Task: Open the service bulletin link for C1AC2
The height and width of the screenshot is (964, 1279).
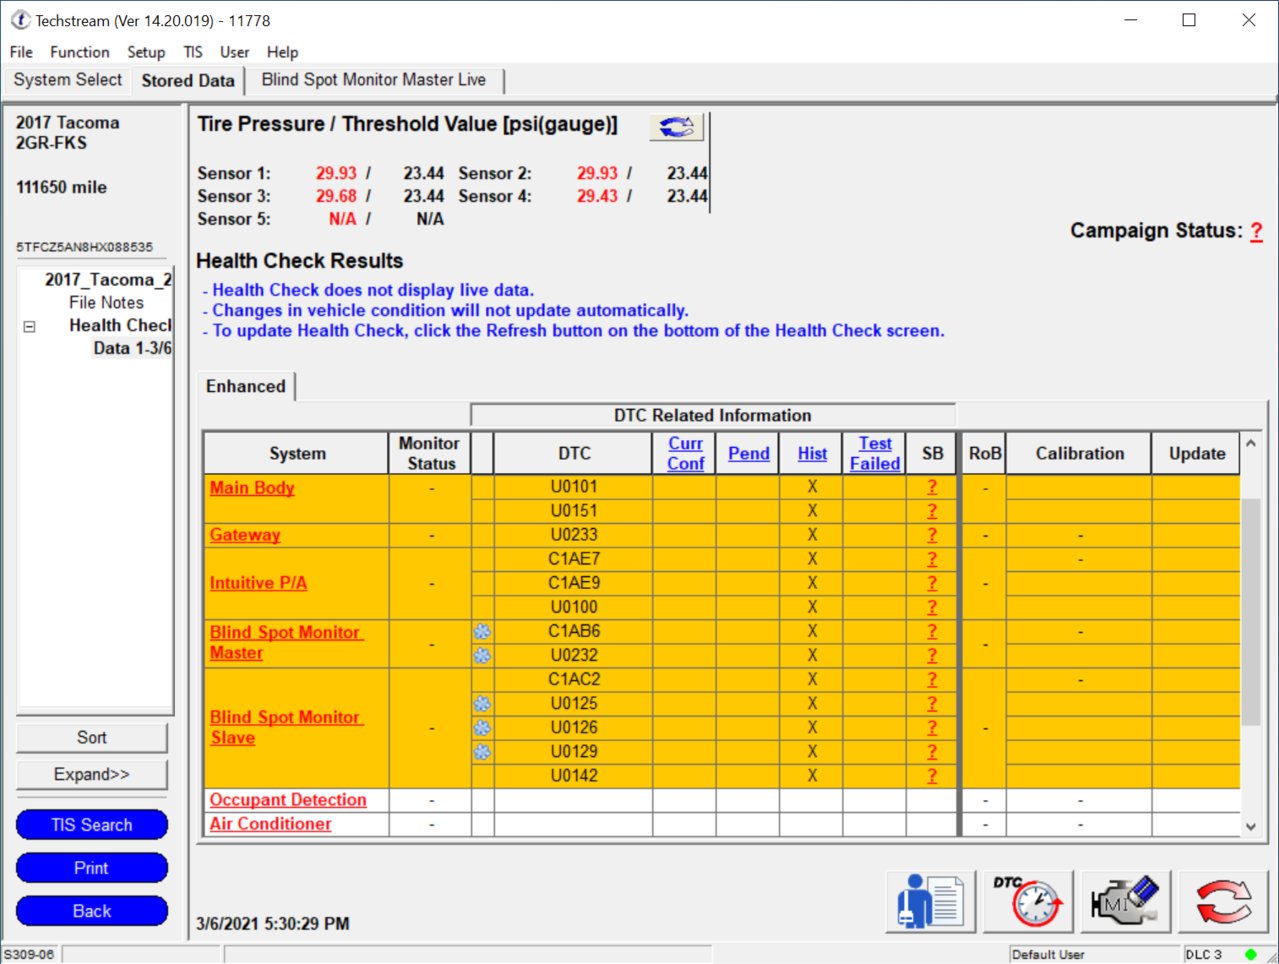Action: [x=932, y=679]
